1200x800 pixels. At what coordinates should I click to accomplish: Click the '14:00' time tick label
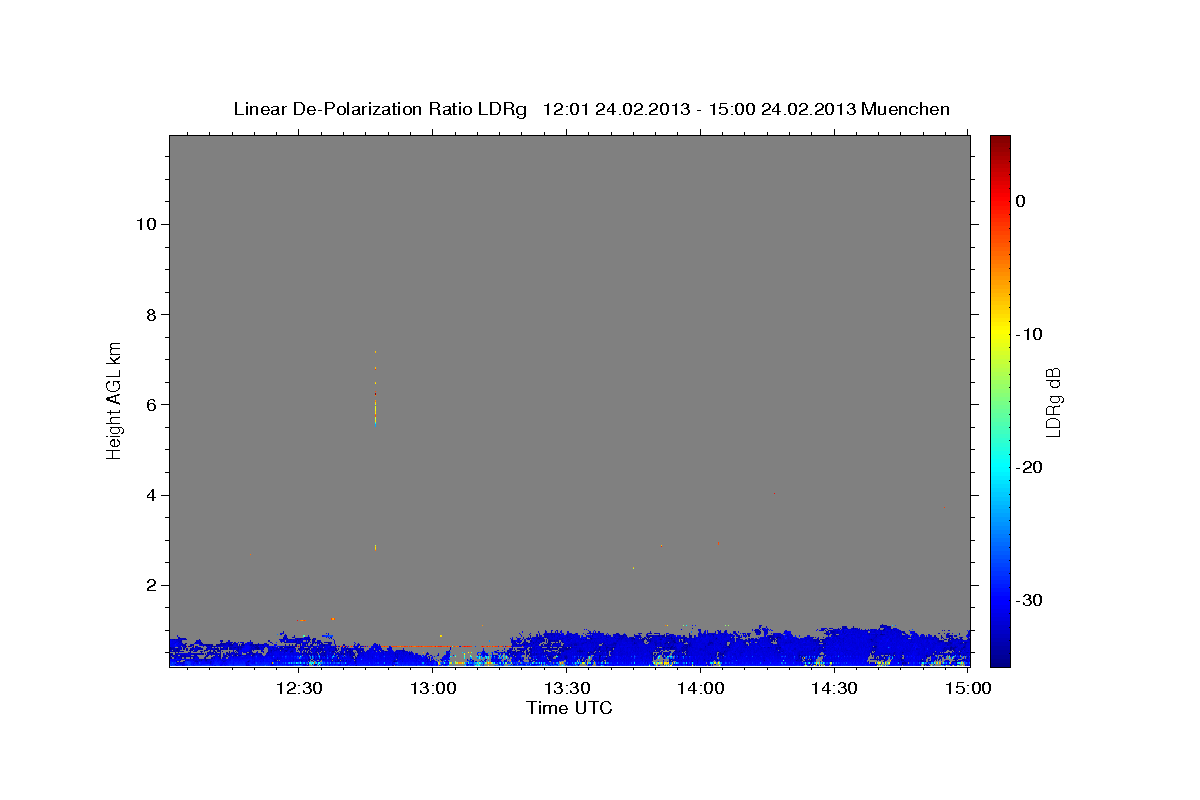(x=701, y=688)
